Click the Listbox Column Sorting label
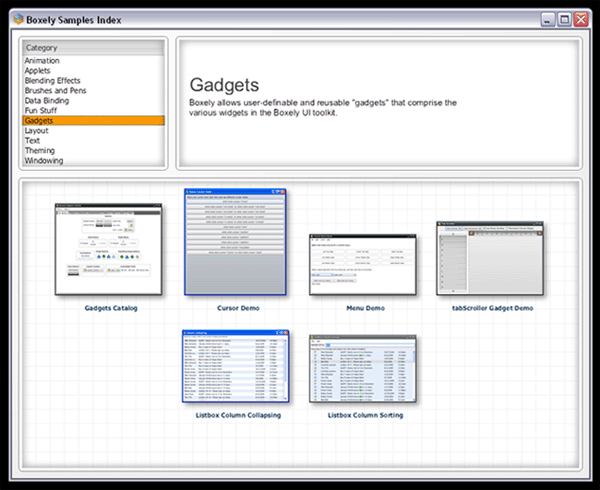 365,415
